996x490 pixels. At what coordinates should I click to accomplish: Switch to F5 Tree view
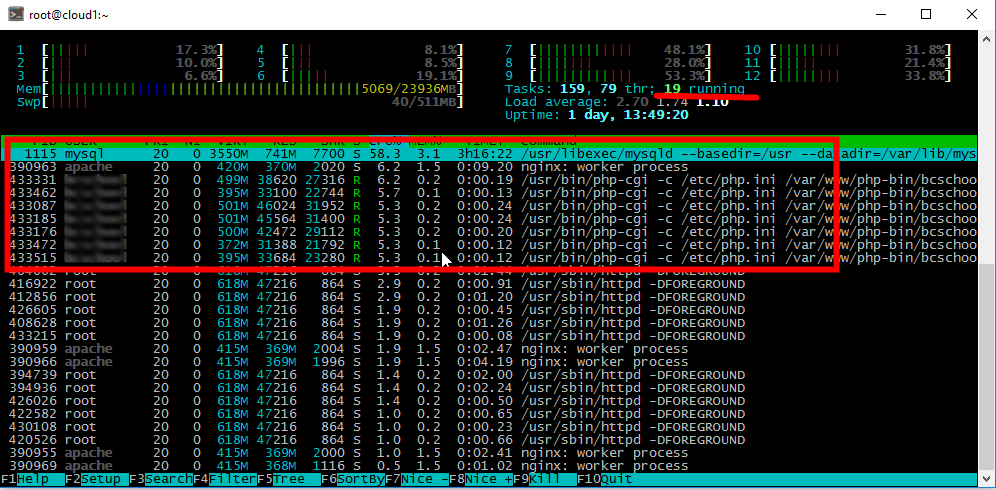pyautogui.click(x=289, y=479)
